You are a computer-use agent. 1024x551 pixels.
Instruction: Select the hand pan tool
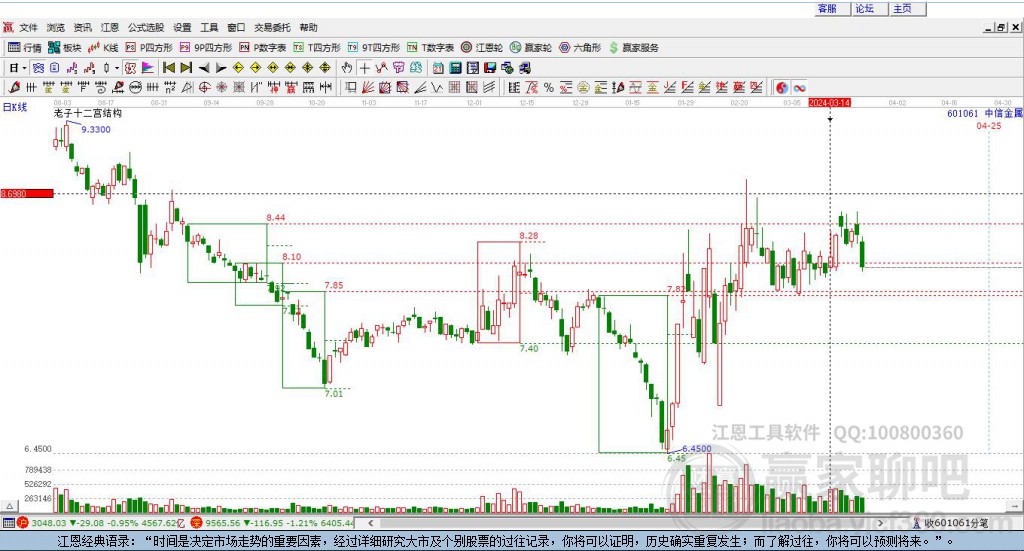click(x=347, y=68)
